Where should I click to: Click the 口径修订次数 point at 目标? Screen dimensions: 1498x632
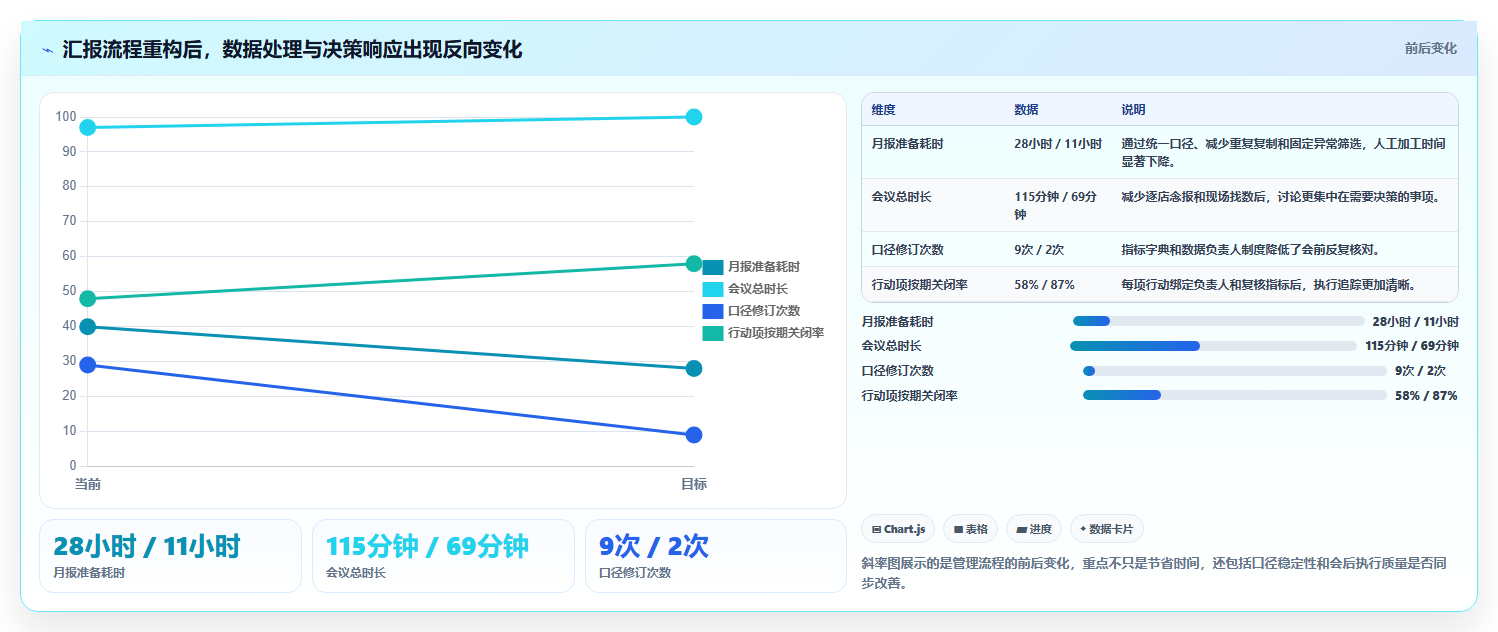tap(694, 435)
